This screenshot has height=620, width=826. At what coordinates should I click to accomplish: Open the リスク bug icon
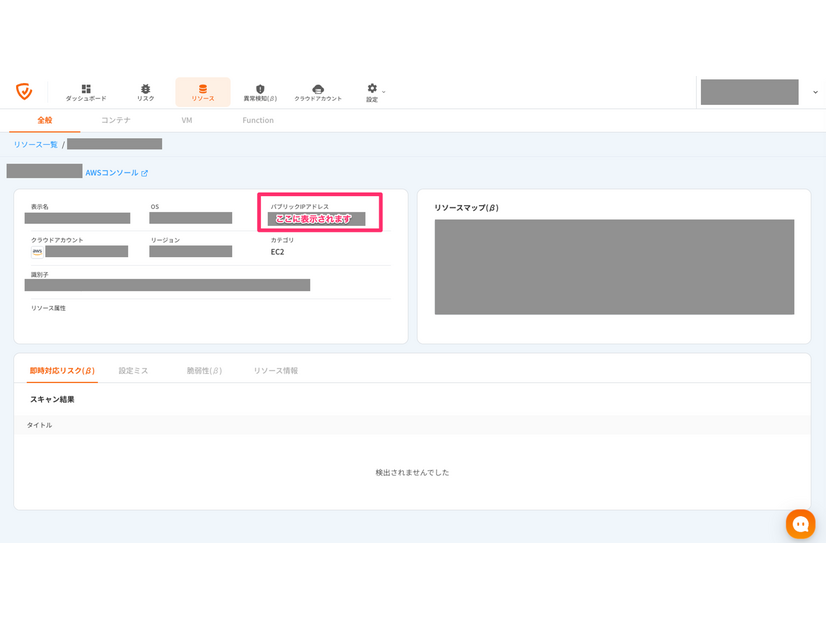tap(145, 89)
